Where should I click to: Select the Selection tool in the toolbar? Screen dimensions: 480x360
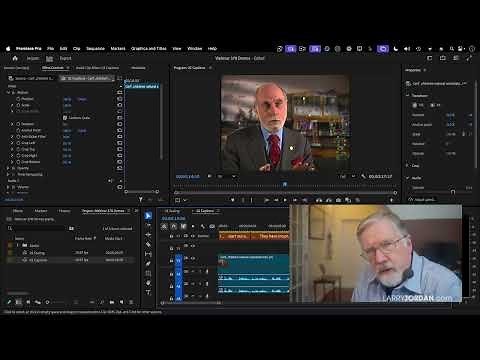pos(148,216)
